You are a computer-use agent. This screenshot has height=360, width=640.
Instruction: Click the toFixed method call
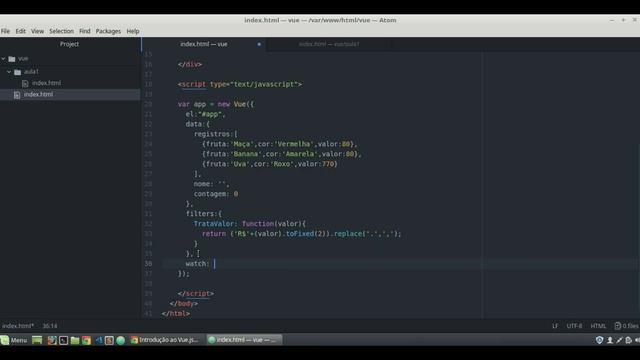[x=300, y=234]
